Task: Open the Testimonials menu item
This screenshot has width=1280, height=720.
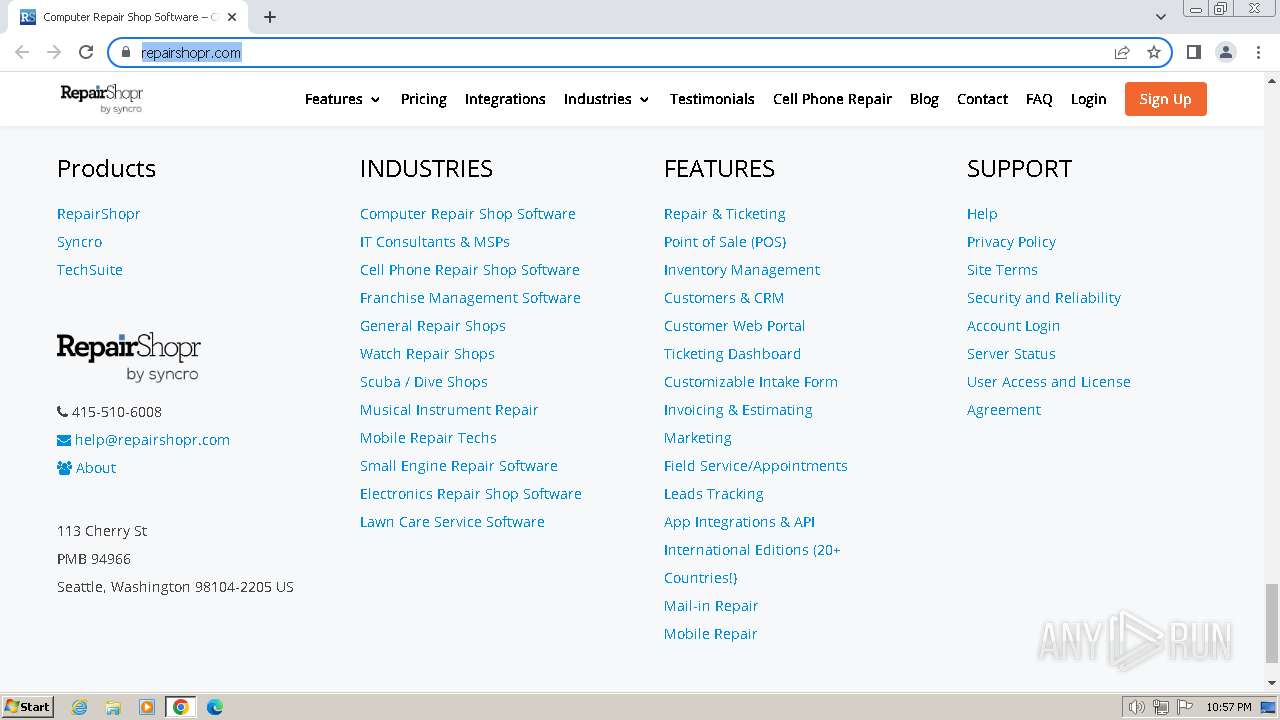Action: (712, 99)
